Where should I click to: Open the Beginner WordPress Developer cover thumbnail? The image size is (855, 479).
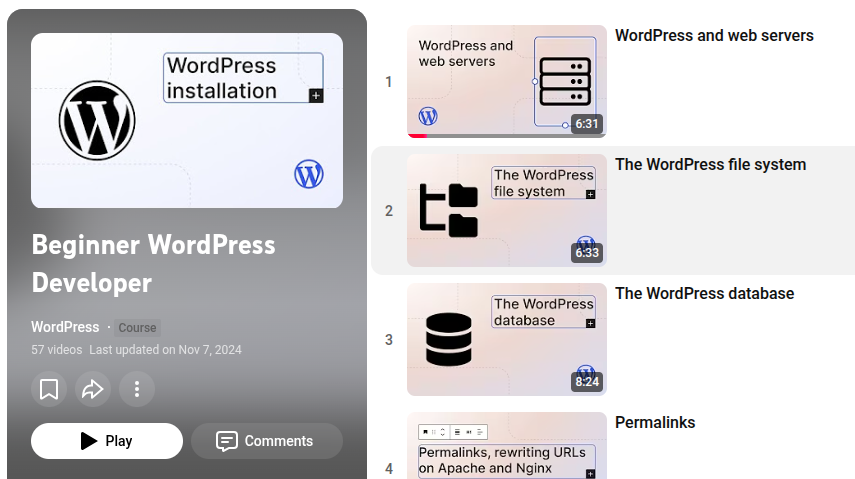point(186,120)
